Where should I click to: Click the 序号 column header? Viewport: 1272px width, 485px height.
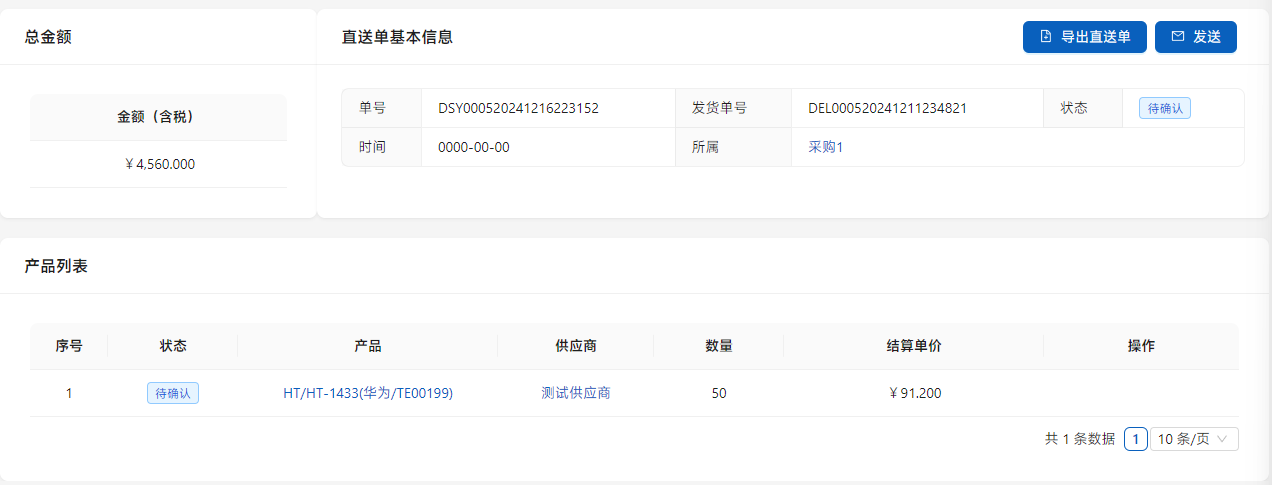click(69, 346)
